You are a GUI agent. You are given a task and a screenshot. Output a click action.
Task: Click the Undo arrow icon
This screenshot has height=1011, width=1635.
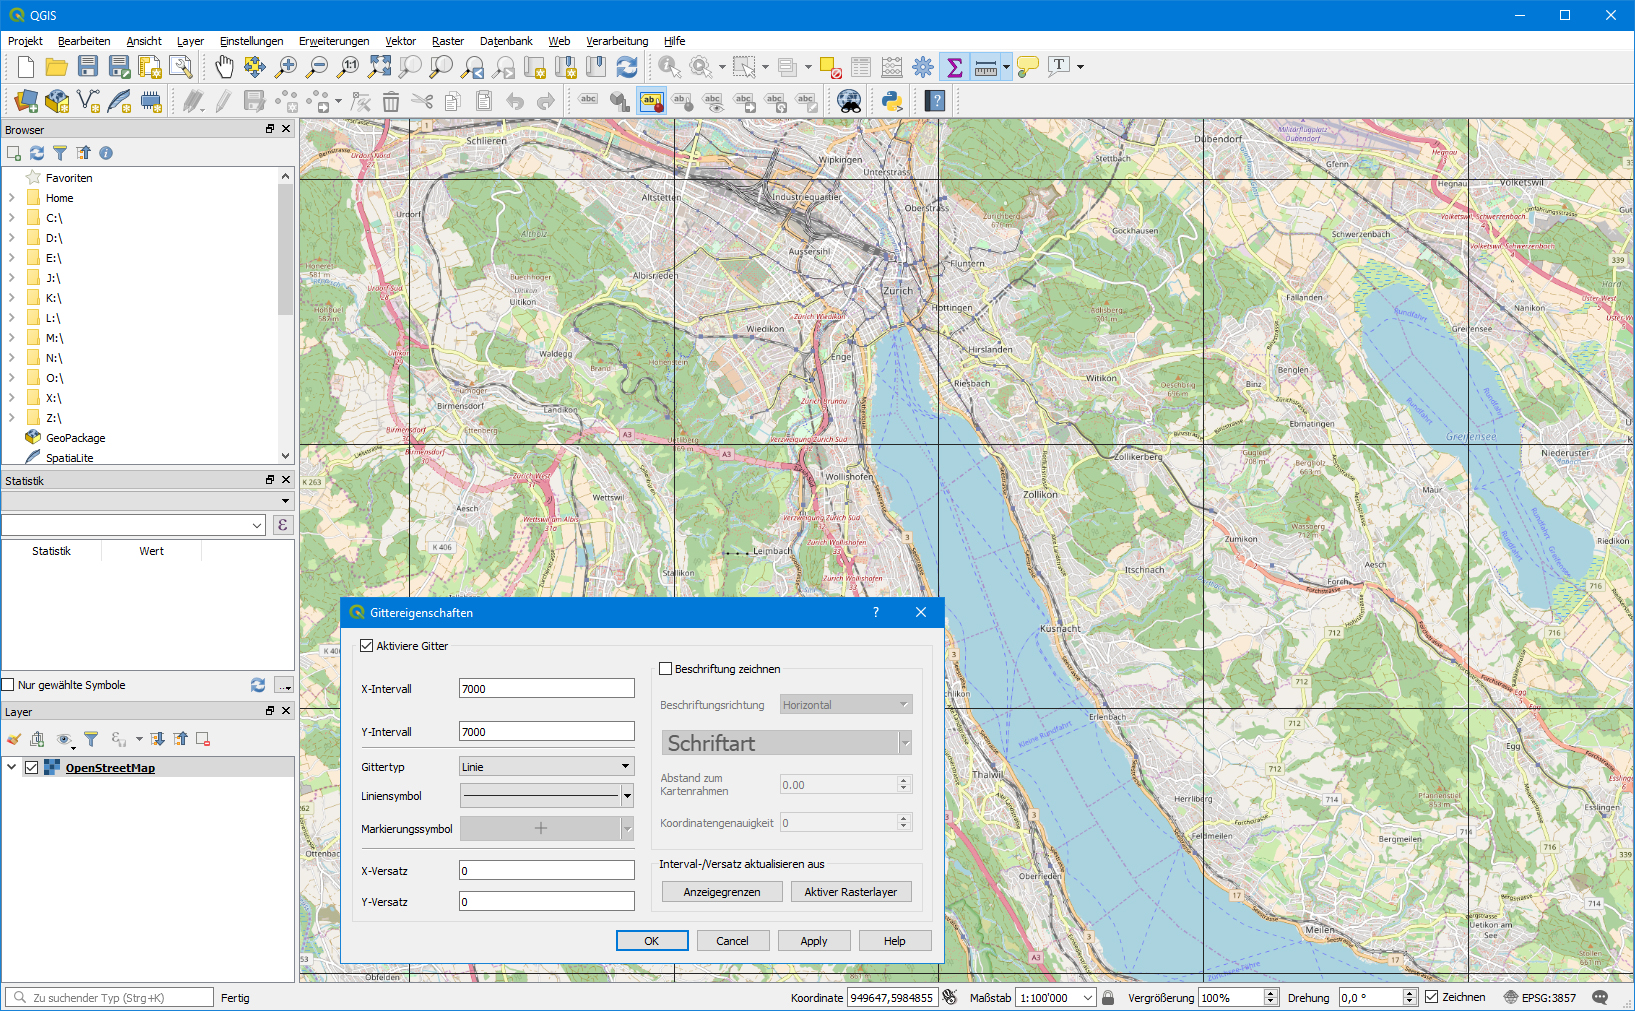click(x=515, y=100)
